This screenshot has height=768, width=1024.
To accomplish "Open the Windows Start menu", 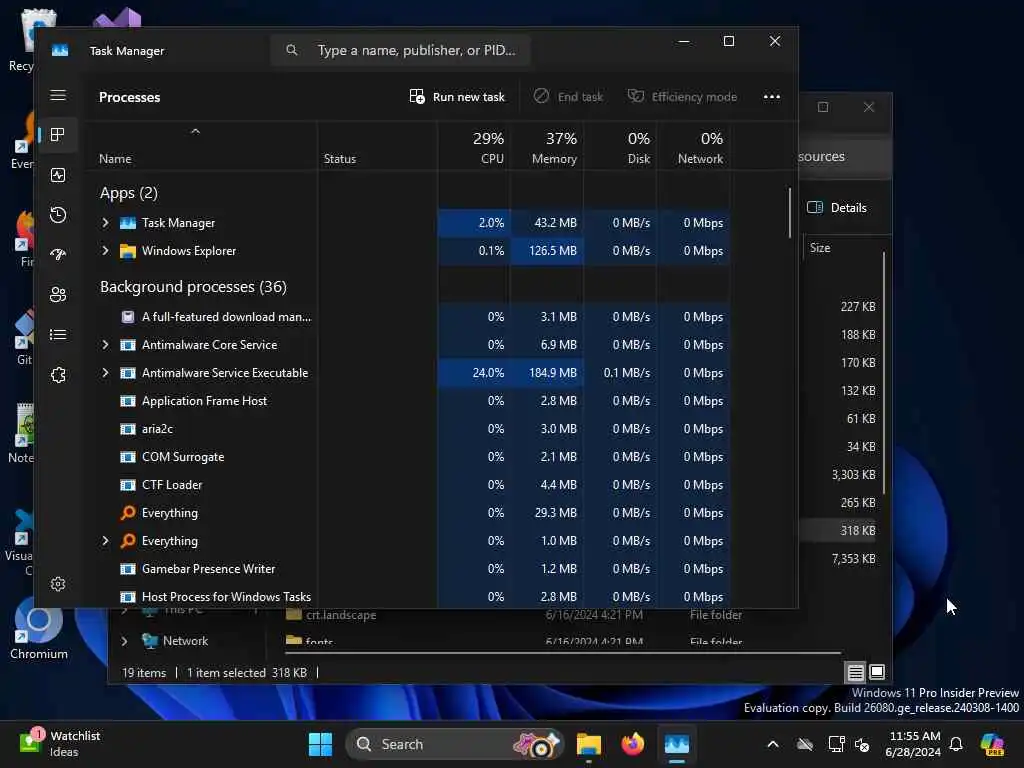I will pos(320,744).
